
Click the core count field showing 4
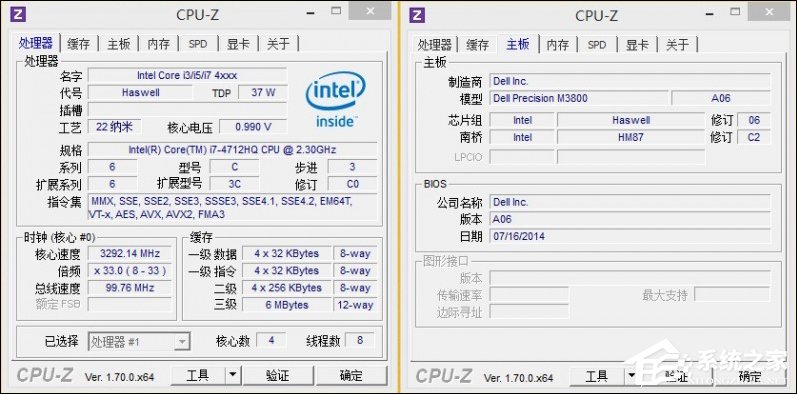point(271,340)
